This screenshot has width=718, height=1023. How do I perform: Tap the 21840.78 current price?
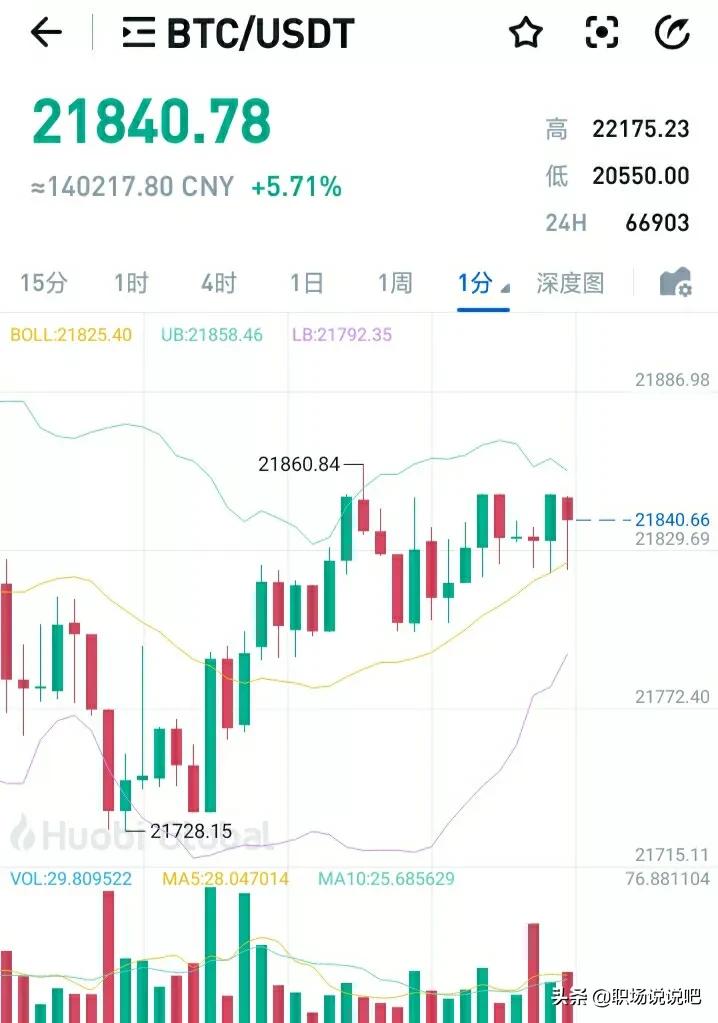pyautogui.click(x=152, y=122)
